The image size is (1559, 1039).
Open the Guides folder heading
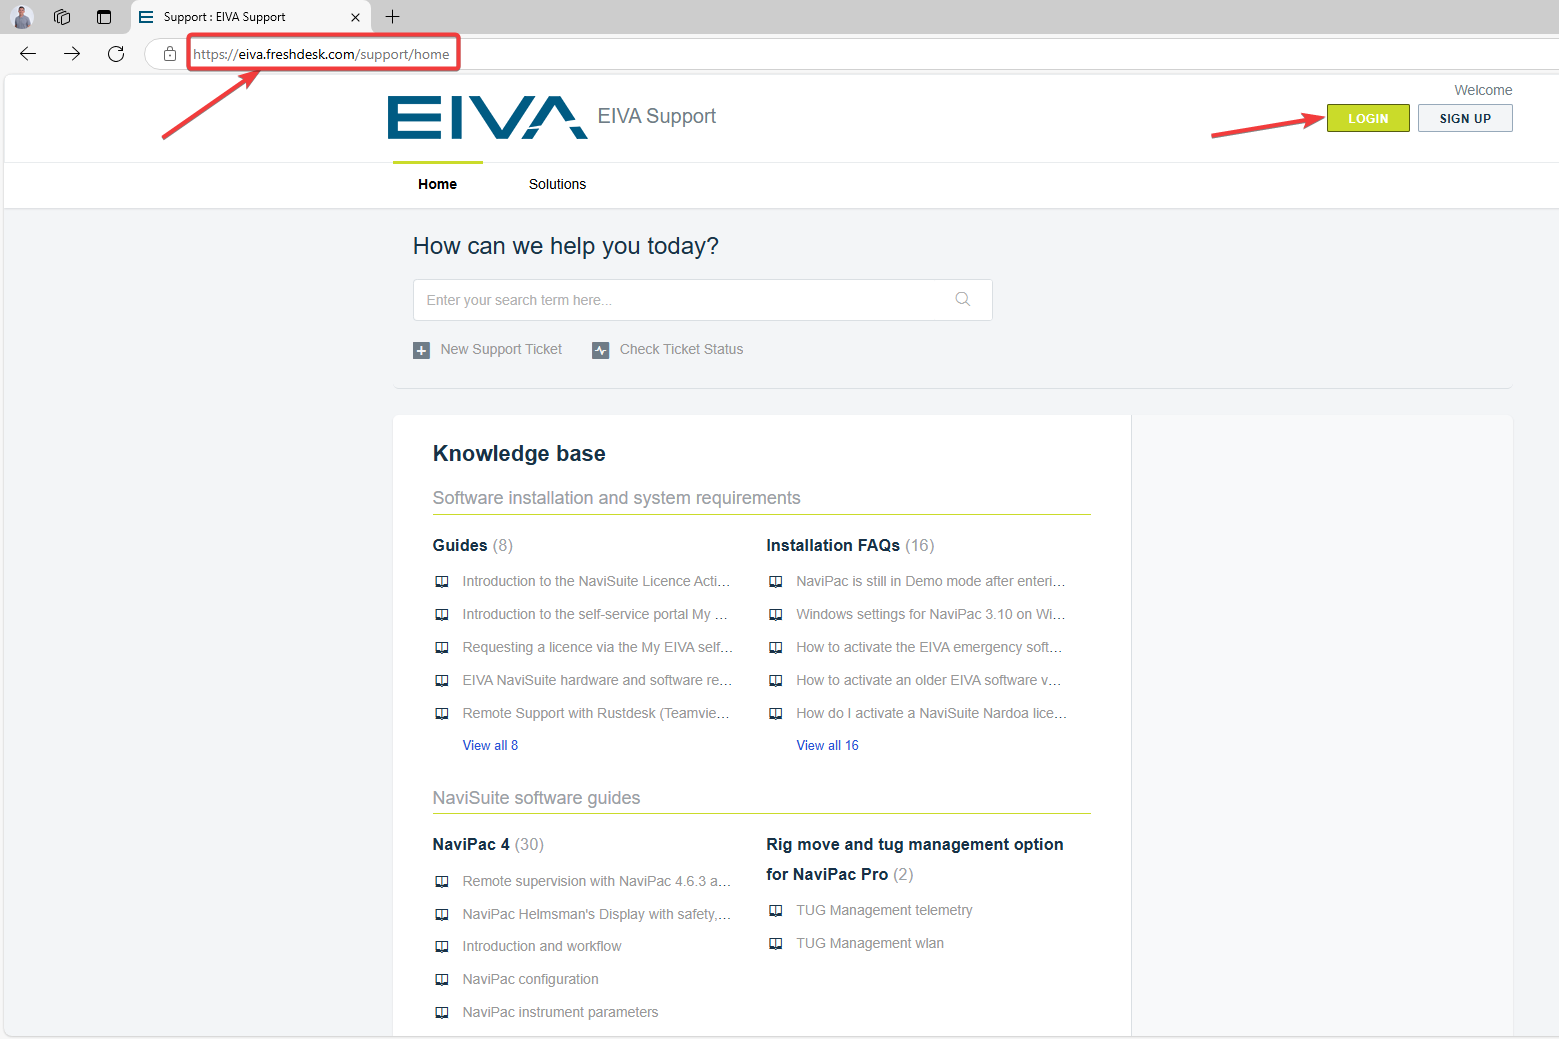[460, 545]
